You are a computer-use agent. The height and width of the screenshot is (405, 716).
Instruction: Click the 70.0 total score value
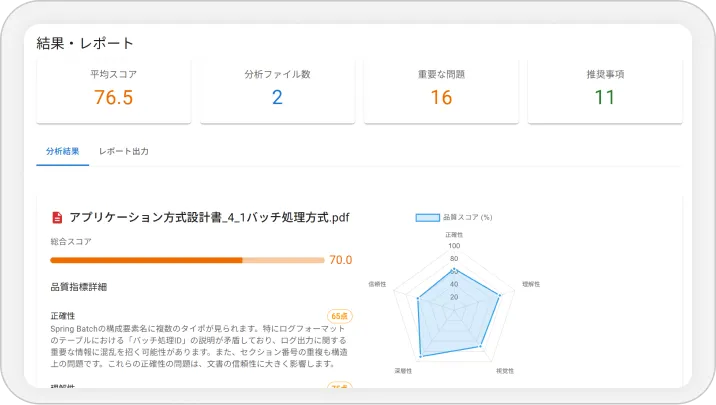point(341,260)
